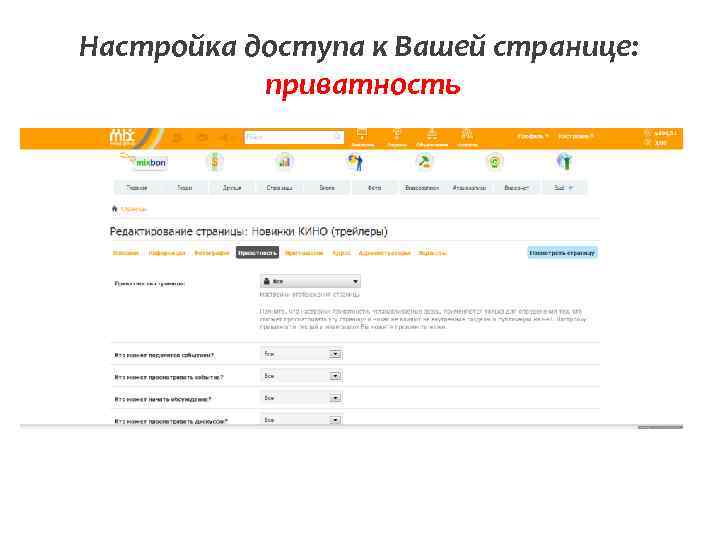
Task: Open dropdown for who can share events
Action: click(x=302, y=354)
